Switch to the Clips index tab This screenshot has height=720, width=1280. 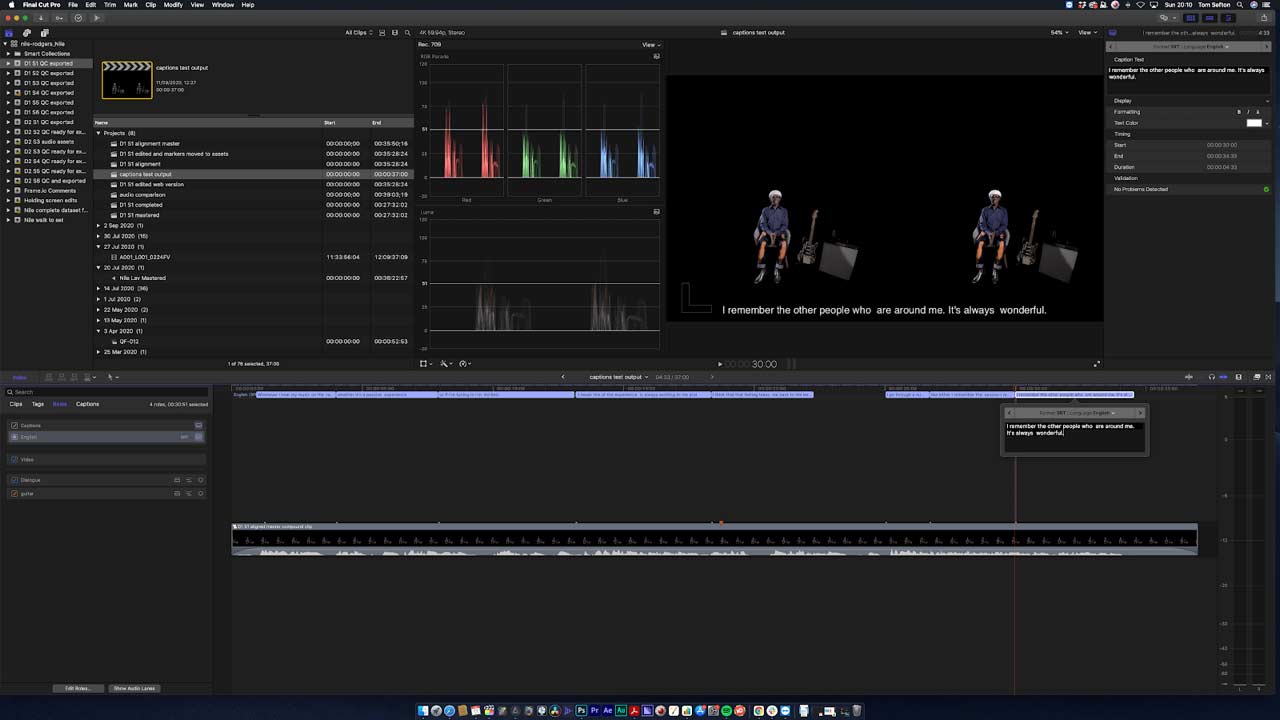tap(16, 404)
